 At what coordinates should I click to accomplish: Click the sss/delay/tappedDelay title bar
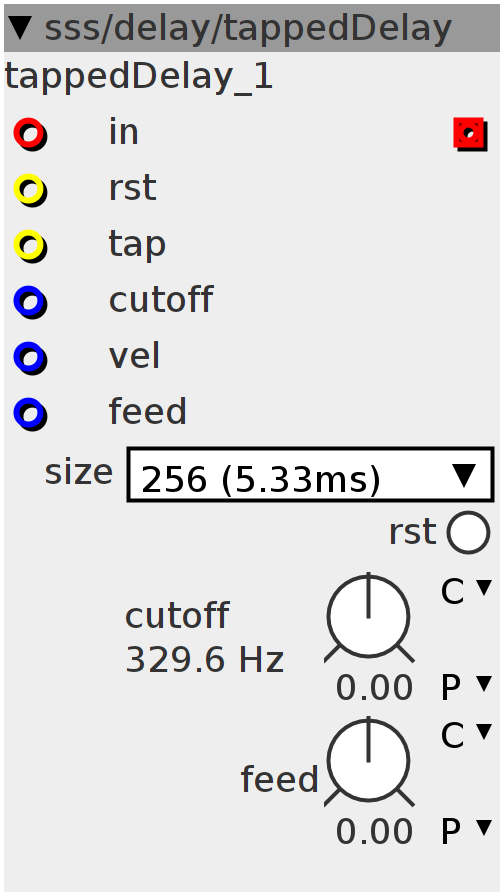click(x=252, y=28)
